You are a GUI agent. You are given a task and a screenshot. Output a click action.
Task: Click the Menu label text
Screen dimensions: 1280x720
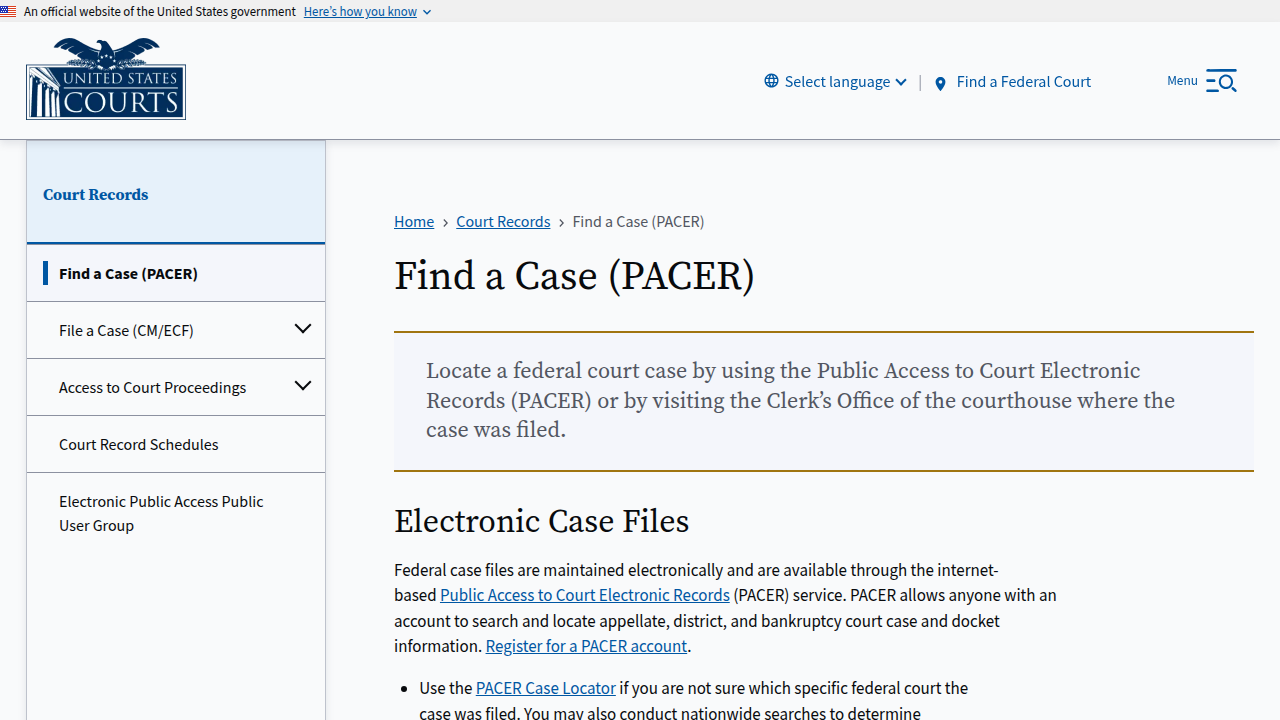[1182, 80]
